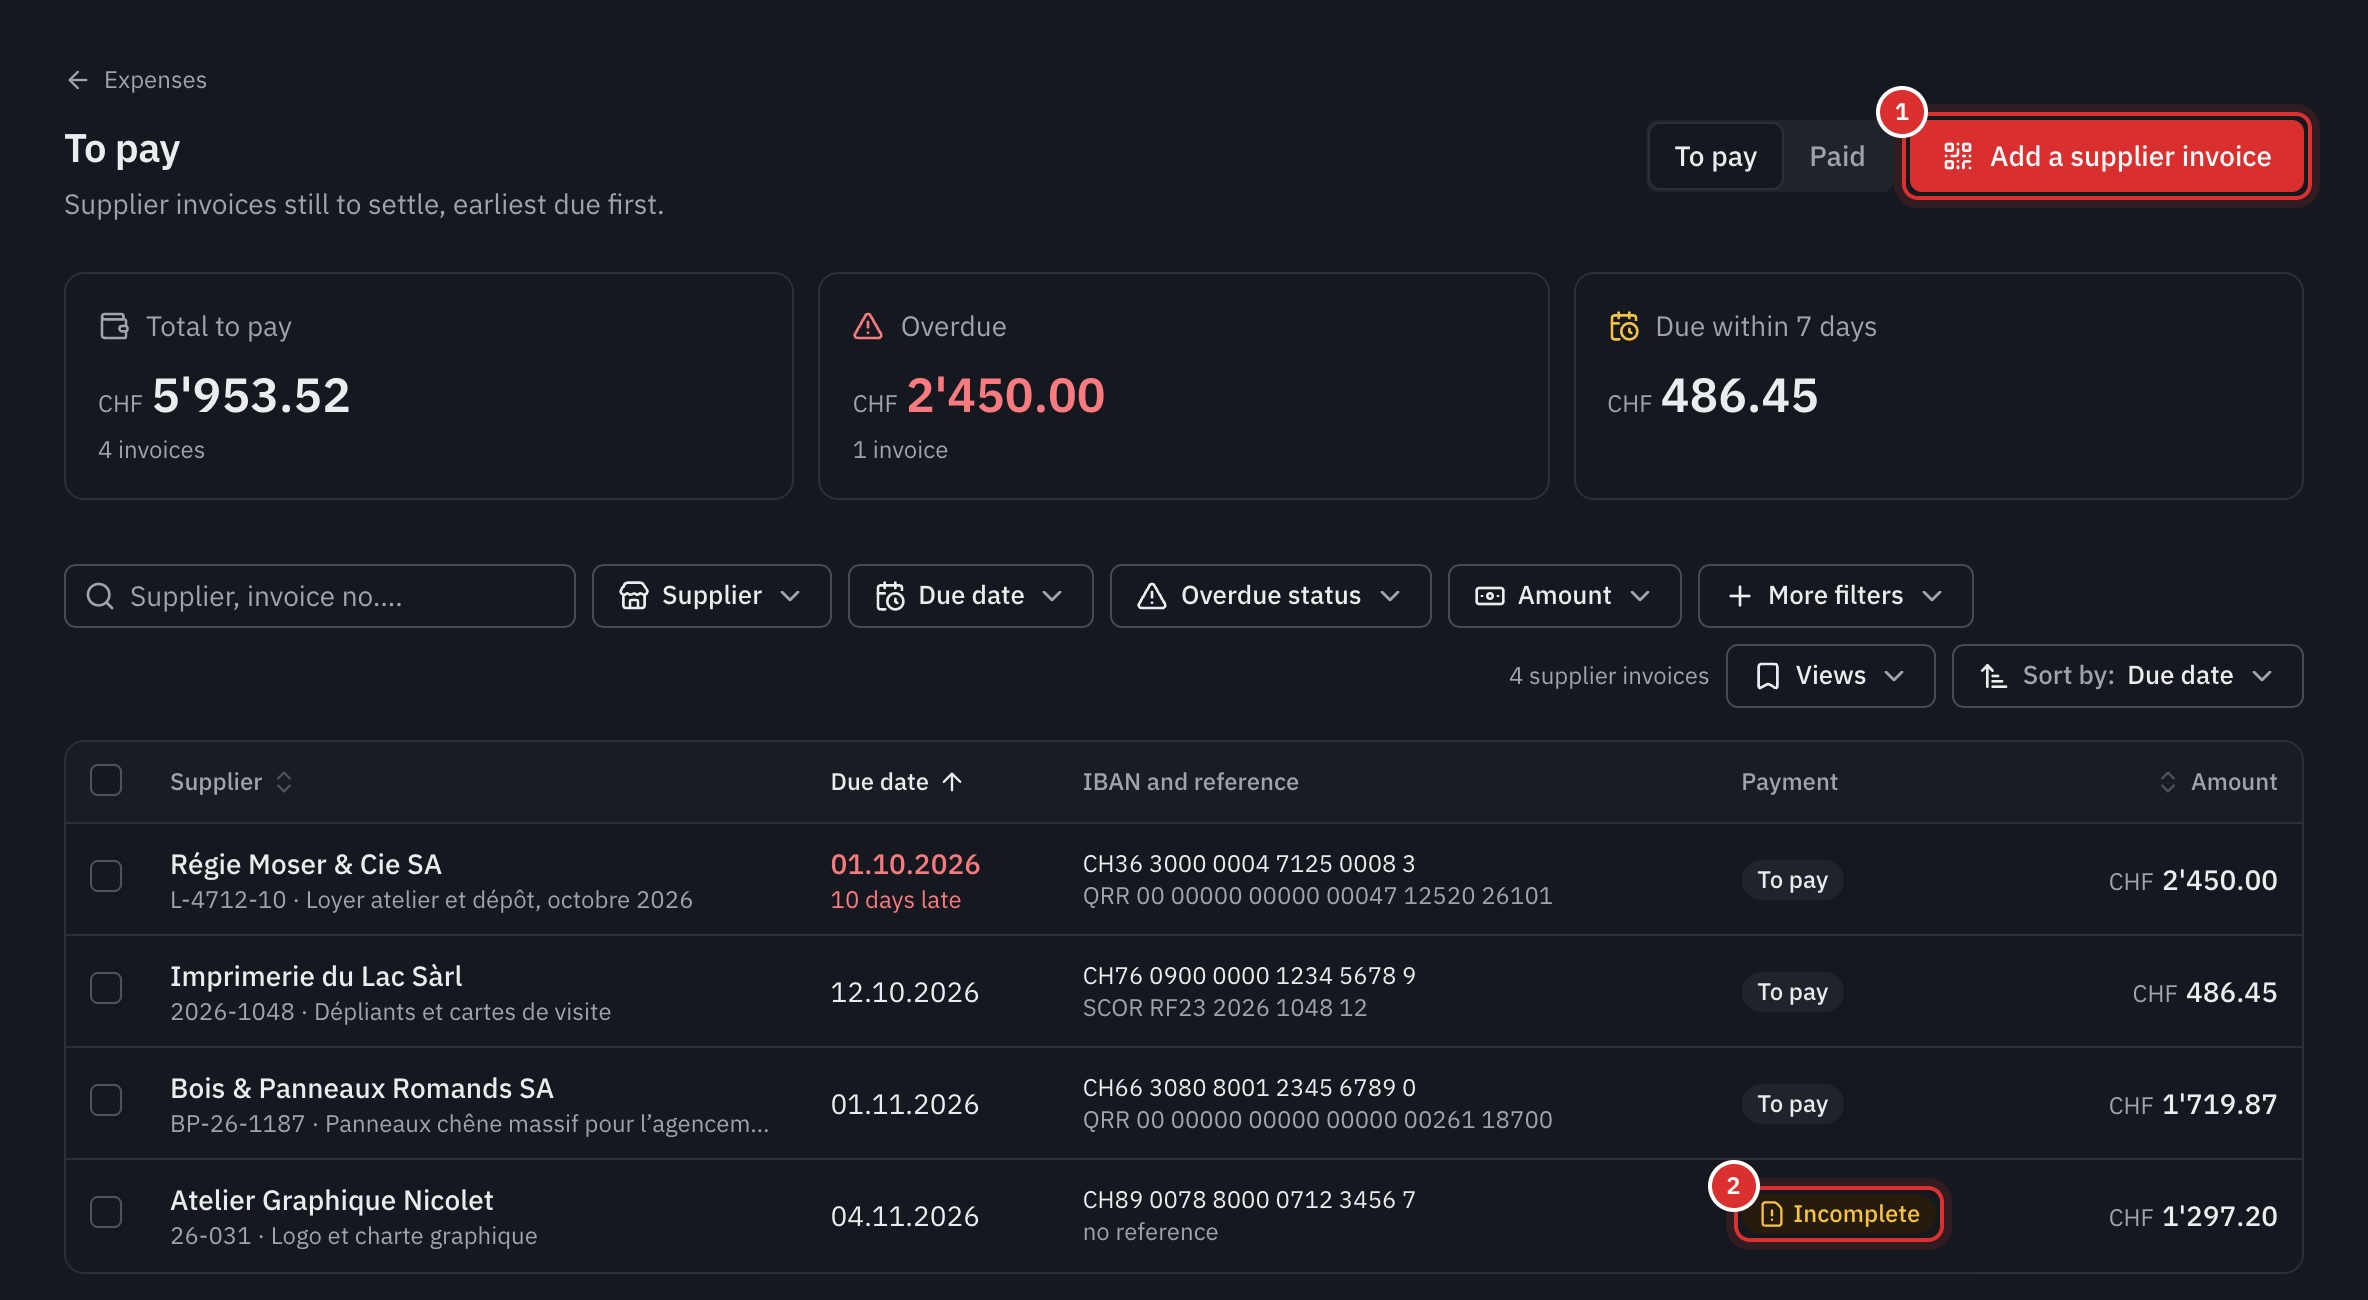Click the back arrow next to Expenses
Screen dimensions: 2368x1300
pyautogui.click(x=78, y=80)
